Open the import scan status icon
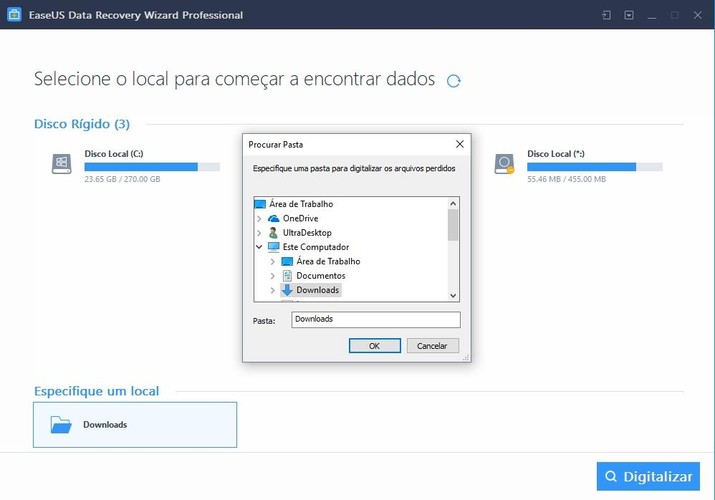715x500 pixels. 606,15
